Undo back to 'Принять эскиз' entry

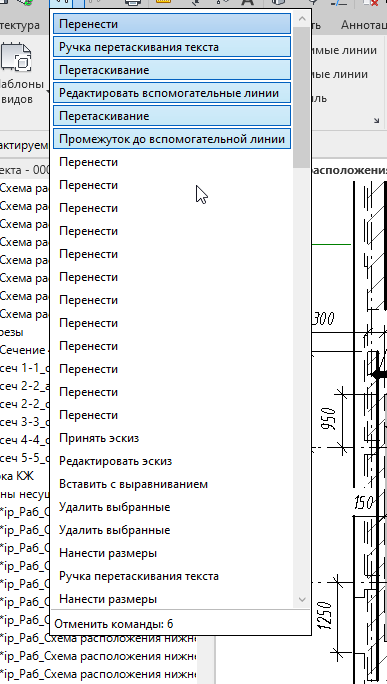pyautogui.click(x=172, y=438)
